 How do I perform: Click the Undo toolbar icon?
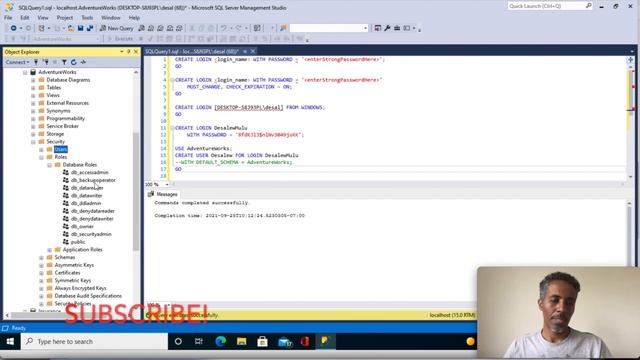224,28
